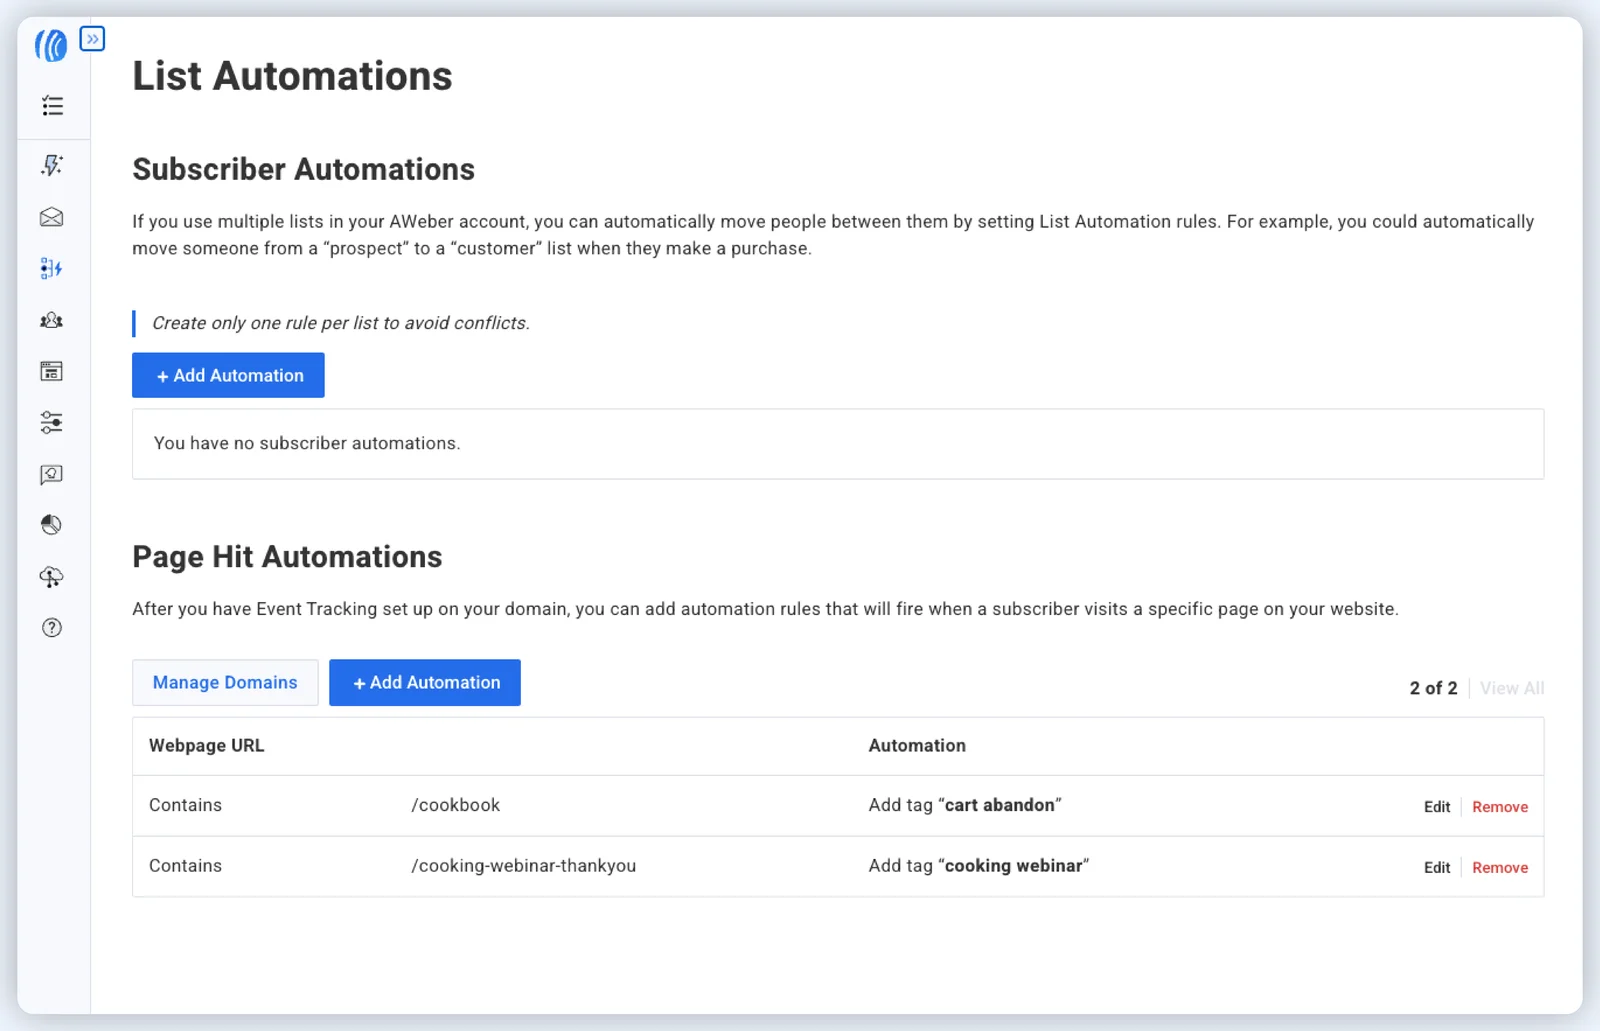This screenshot has height=1031, width=1600.
Task: Remove the cooking-webinar-thankyou automation
Action: coord(1500,868)
